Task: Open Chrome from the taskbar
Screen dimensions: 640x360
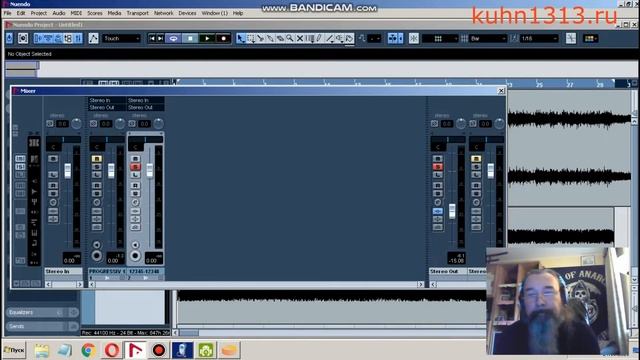Action: 88,350
